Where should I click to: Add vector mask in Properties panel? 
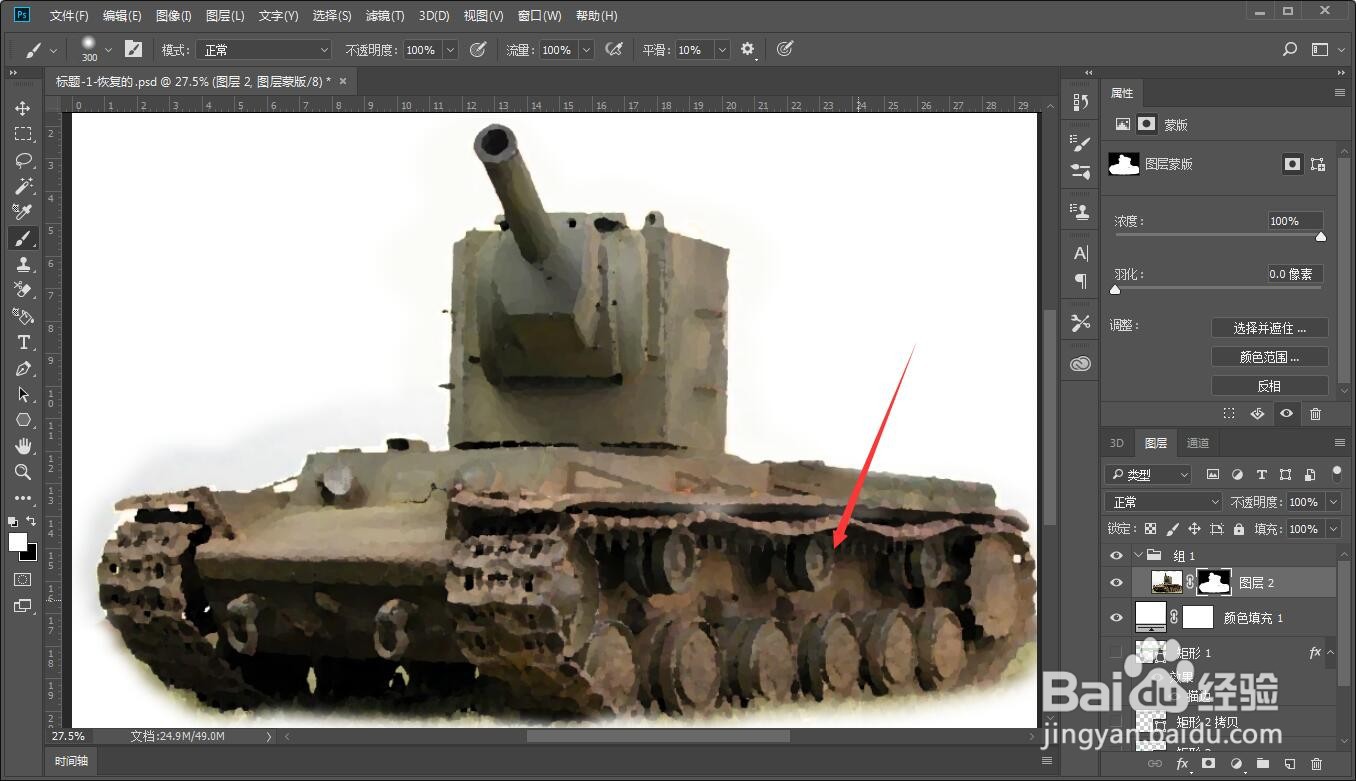point(1318,164)
